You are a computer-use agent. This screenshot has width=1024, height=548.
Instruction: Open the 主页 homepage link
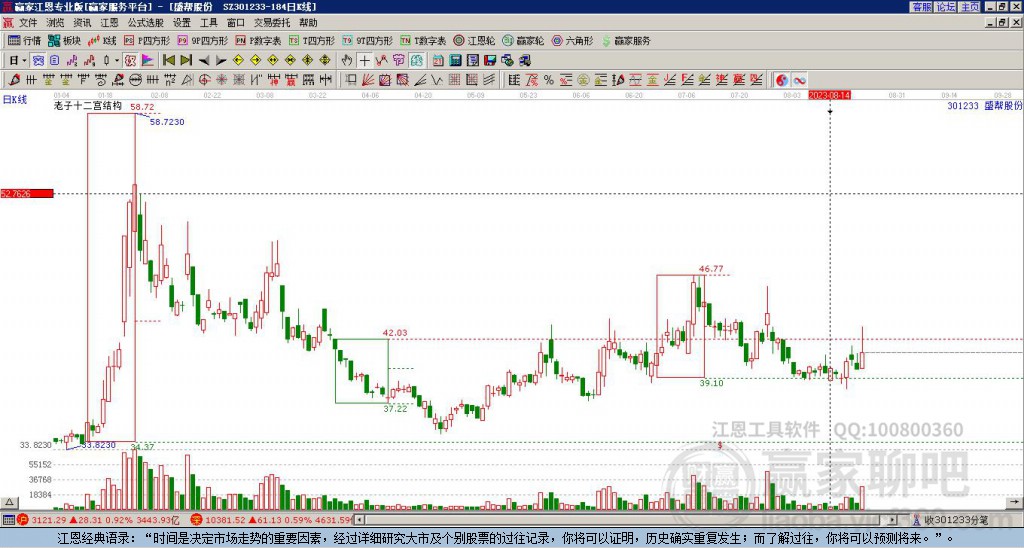point(970,7)
